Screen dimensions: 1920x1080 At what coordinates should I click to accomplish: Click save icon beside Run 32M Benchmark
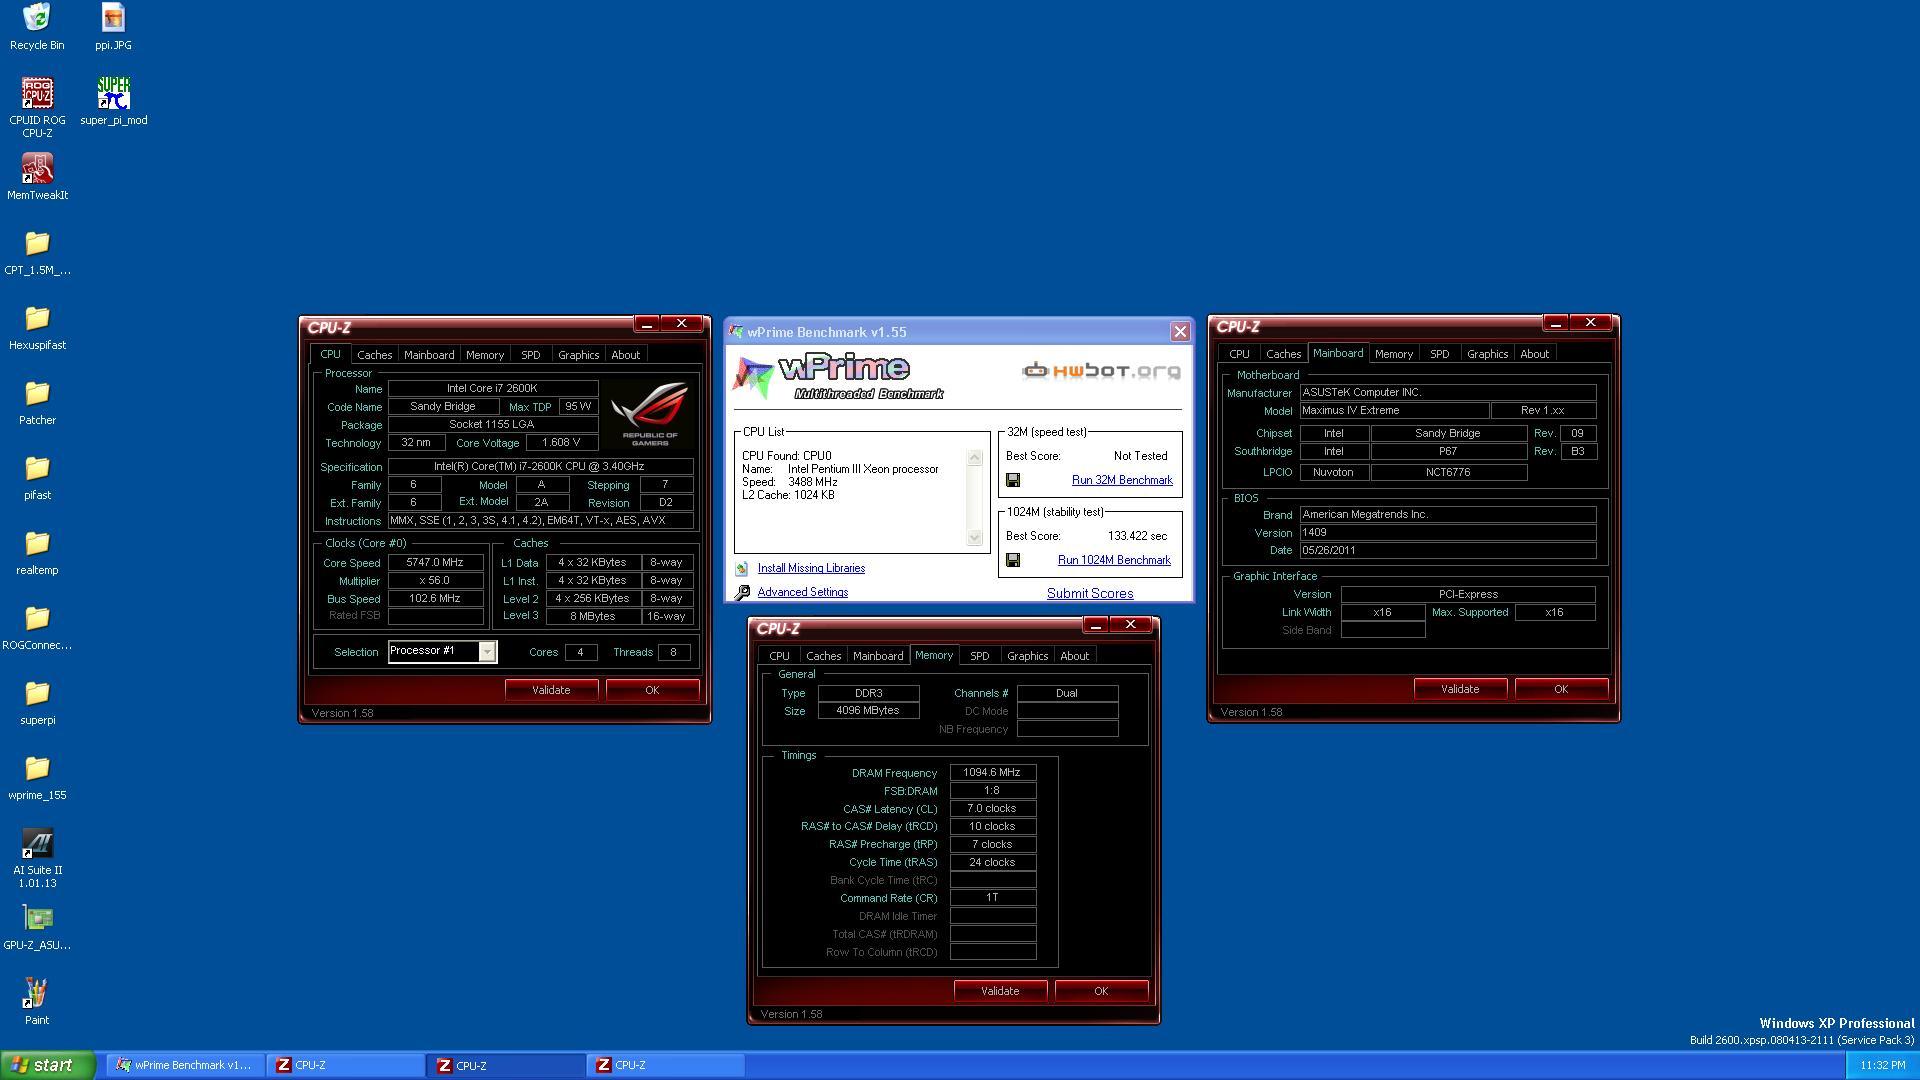pyautogui.click(x=1012, y=480)
